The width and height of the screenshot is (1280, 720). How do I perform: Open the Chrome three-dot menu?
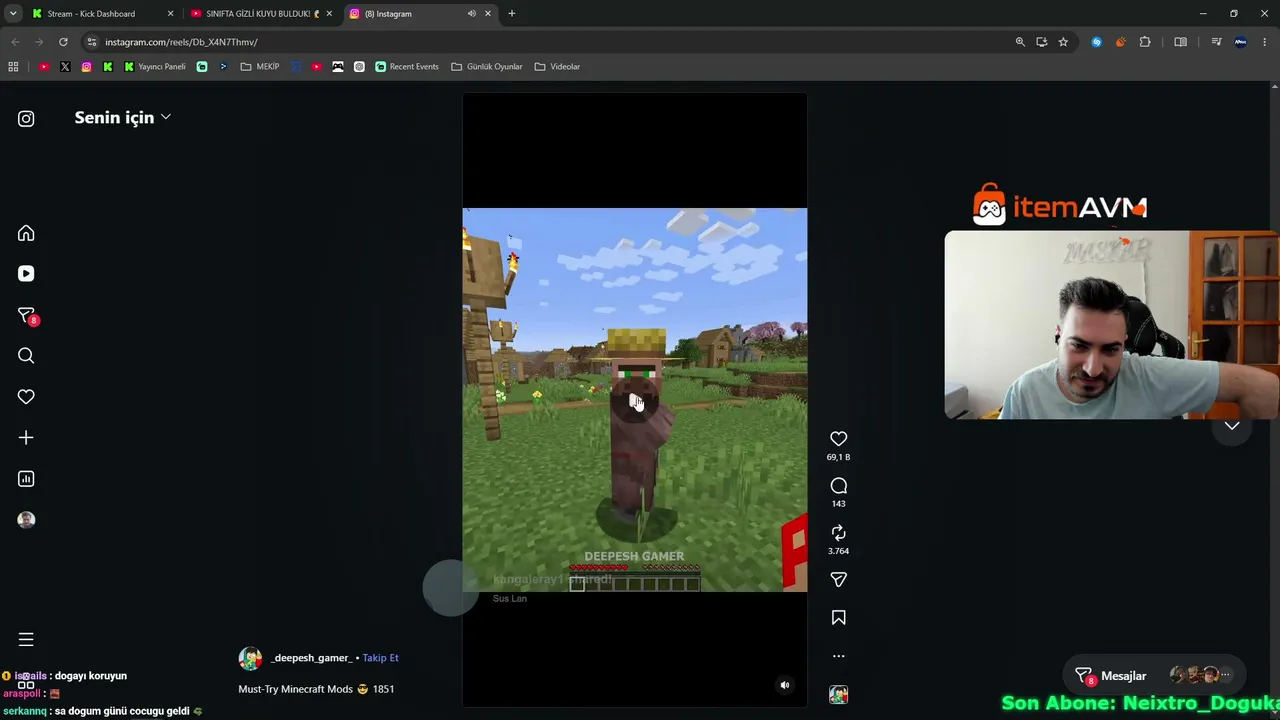click(1265, 42)
